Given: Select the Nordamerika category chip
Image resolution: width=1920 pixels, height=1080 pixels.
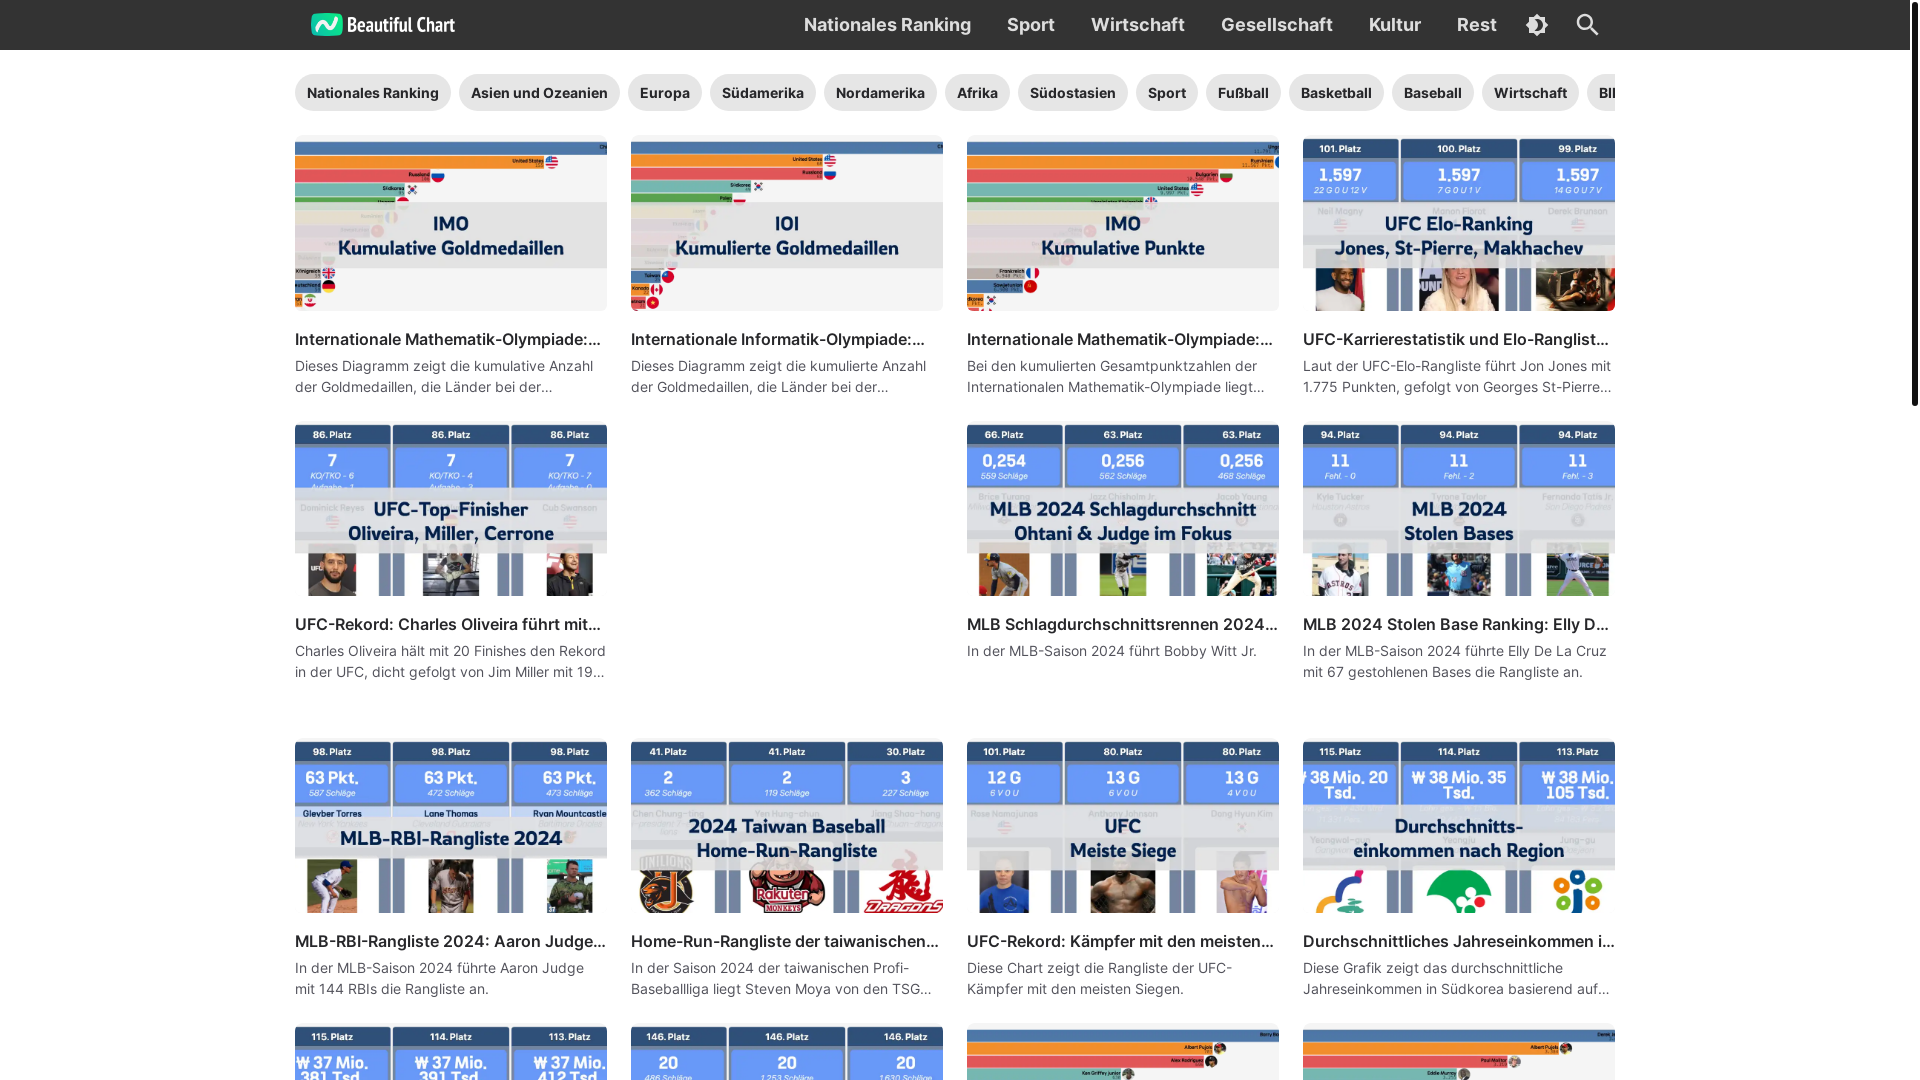Looking at the screenshot, I should pyautogui.click(x=880, y=93).
